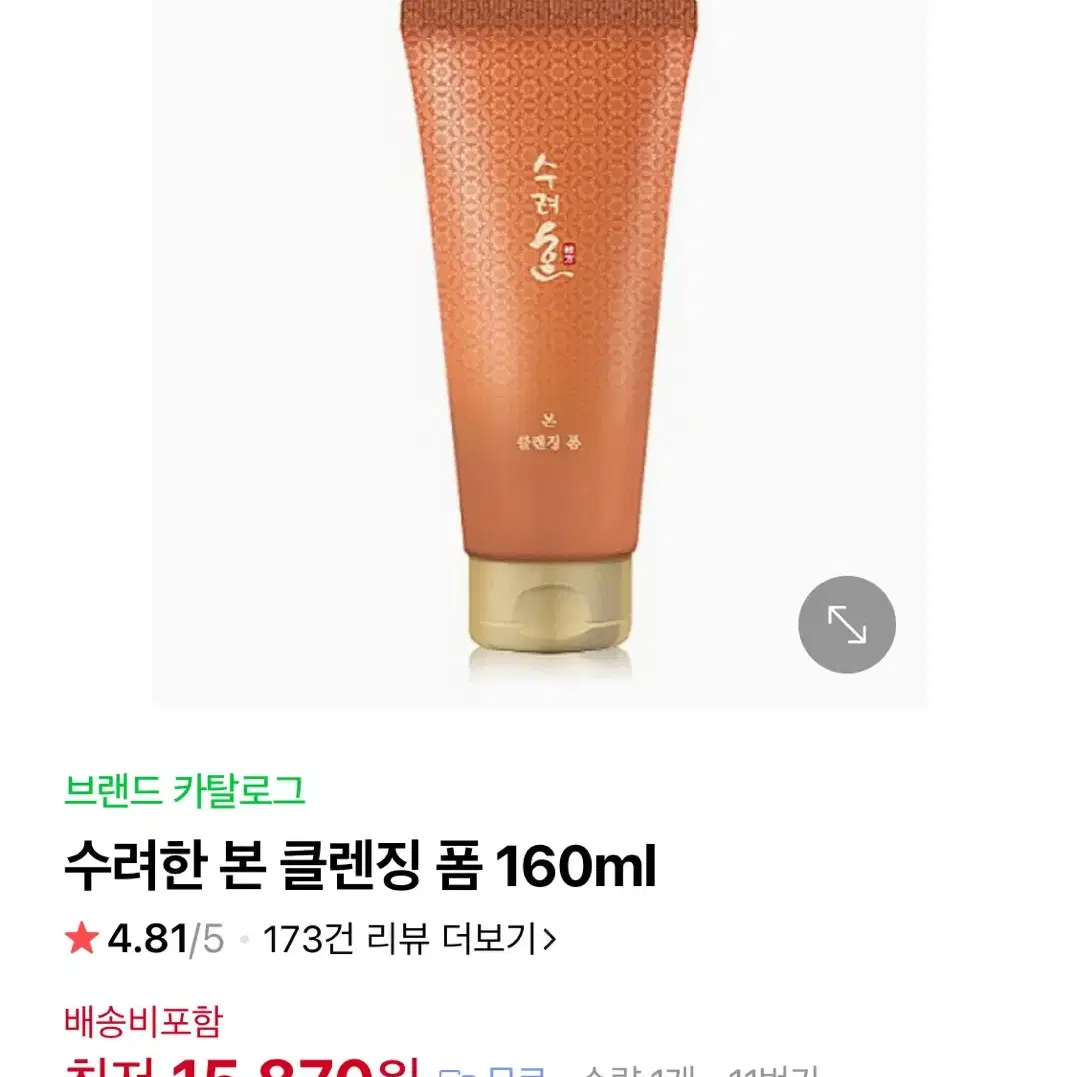Open 173건 리뷰 더보기 reviews link
The width and height of the screenshot is (1077, 1077).
click(x=409, y=938)
